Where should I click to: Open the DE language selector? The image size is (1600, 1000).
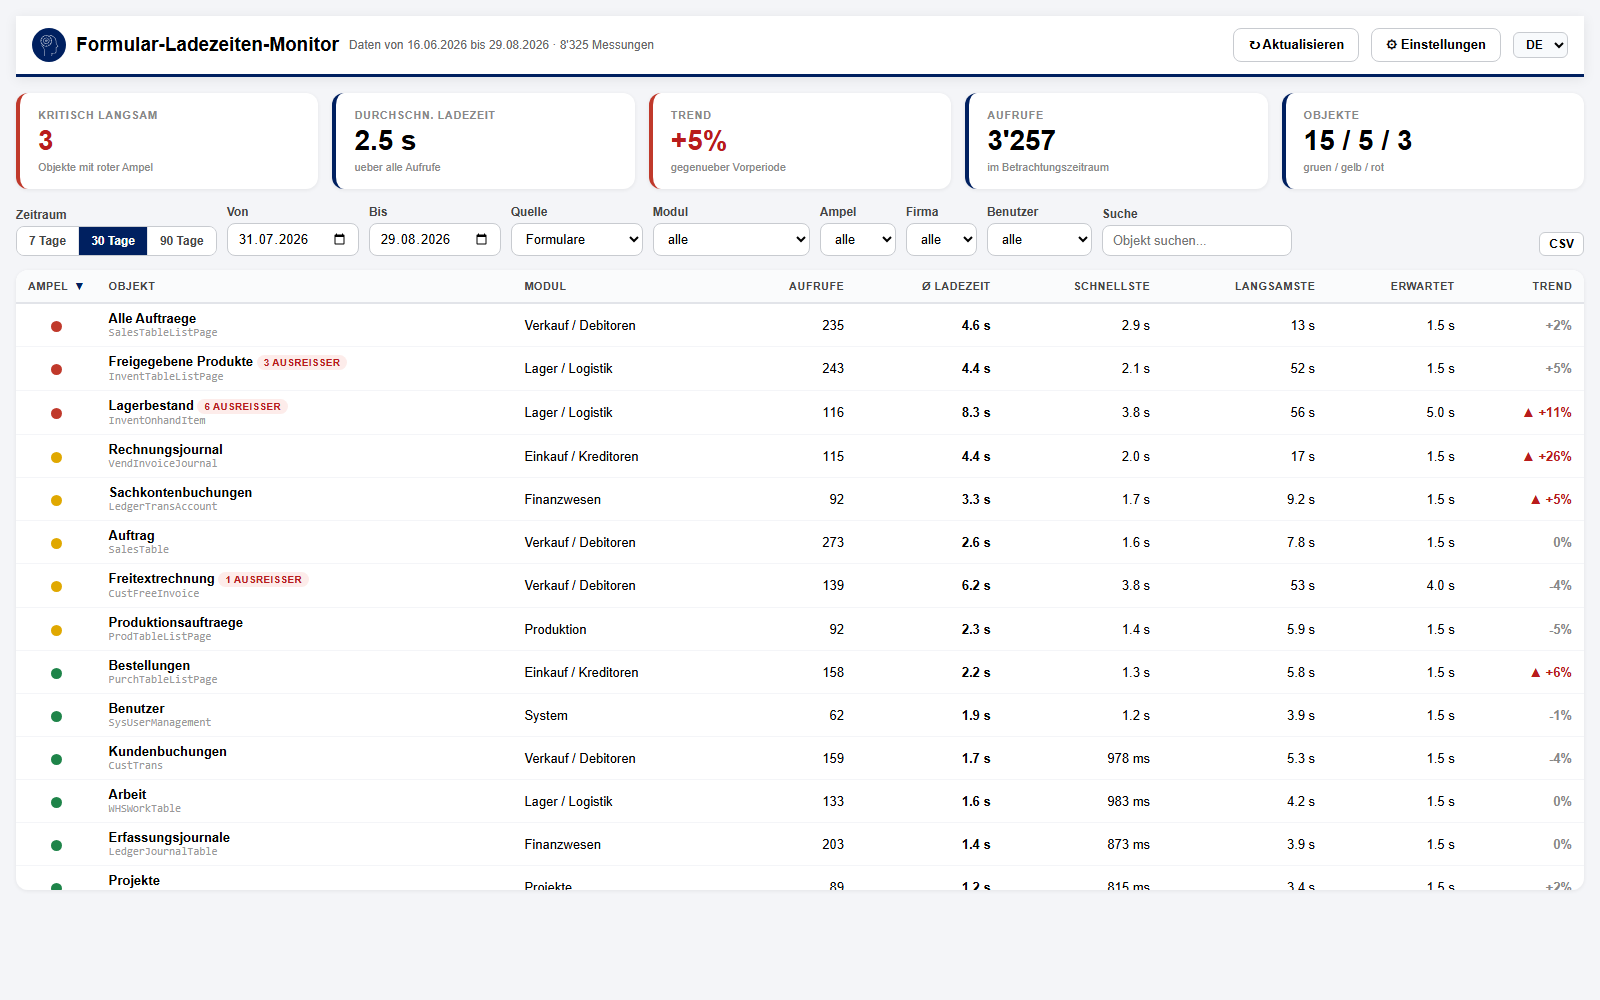pyautogui.click(x=1540, y=45)
